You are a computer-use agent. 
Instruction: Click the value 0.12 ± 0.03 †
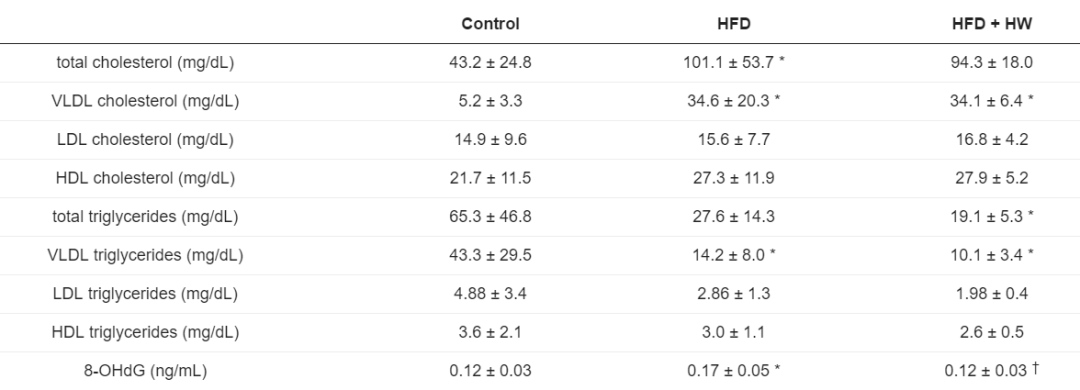coord(992,371)
